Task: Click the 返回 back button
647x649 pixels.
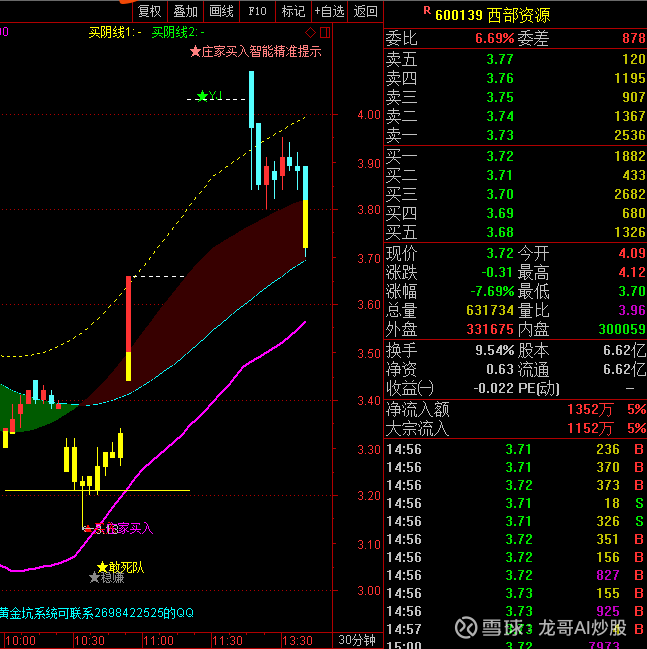Action: 366,11
